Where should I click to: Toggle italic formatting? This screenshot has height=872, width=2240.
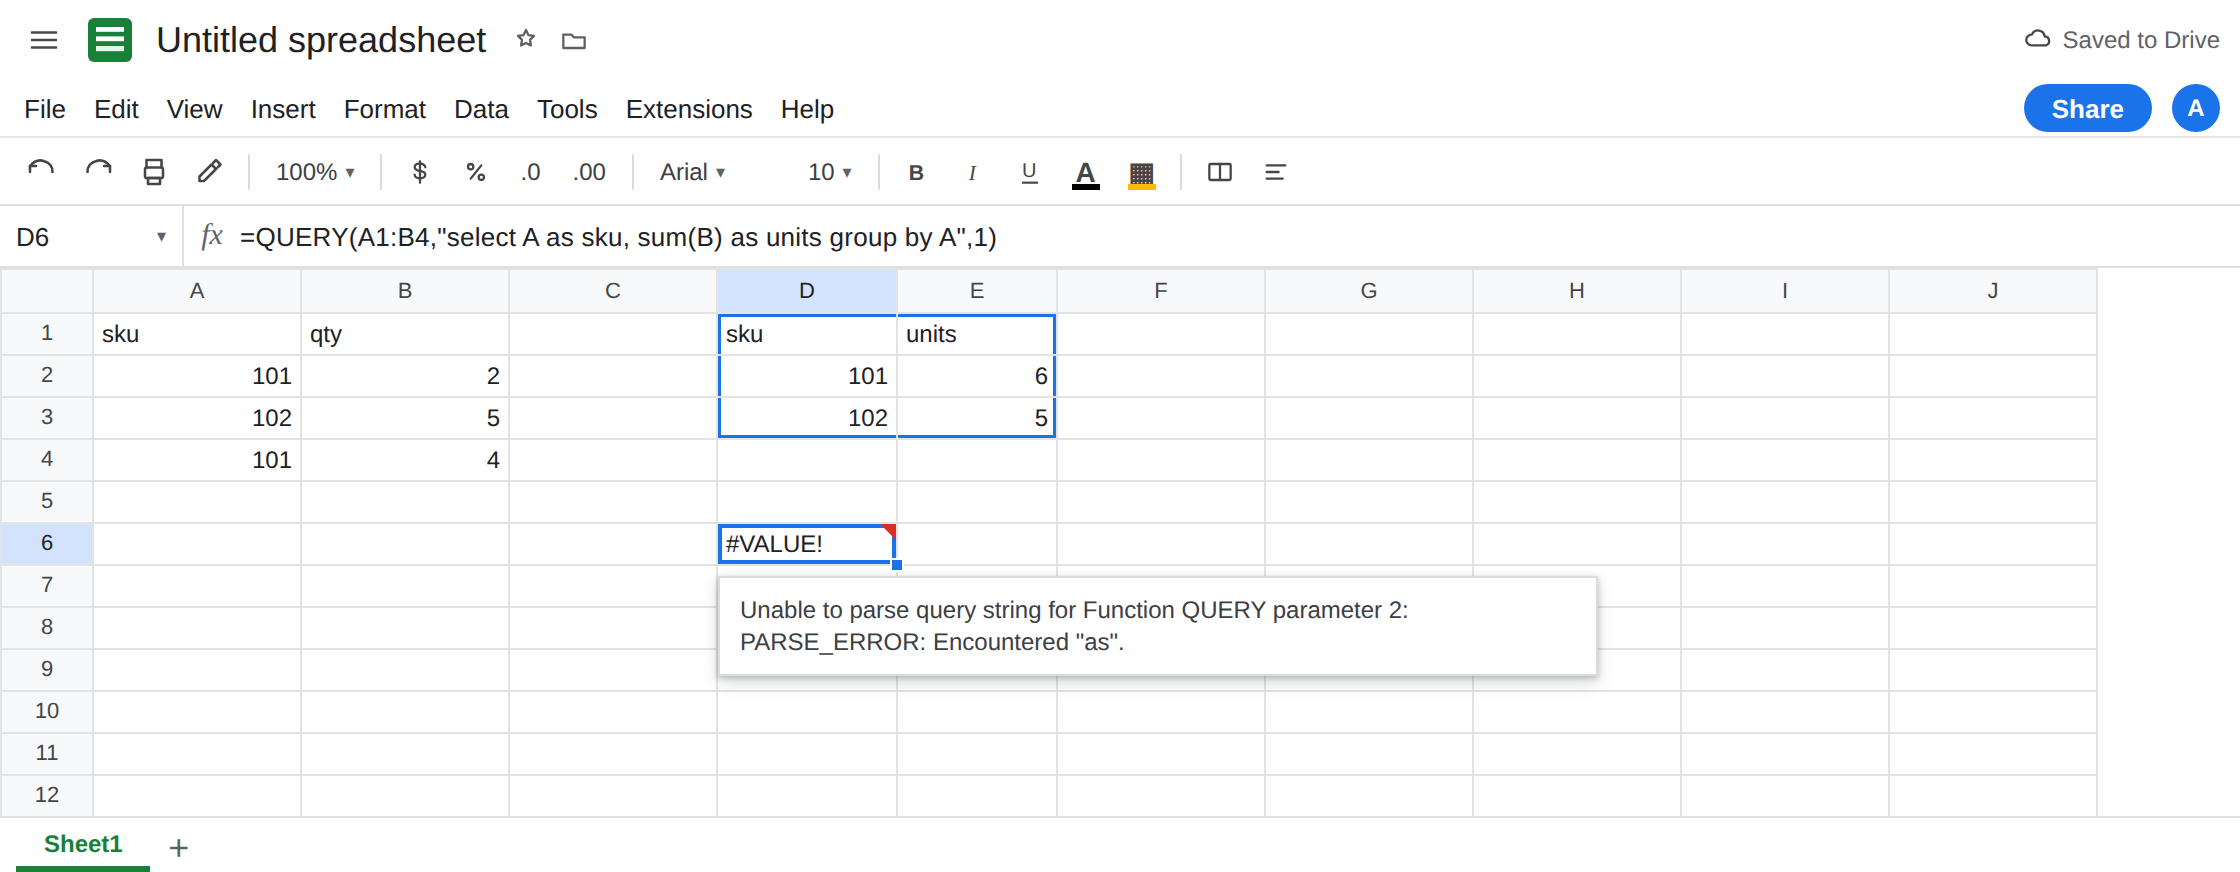[x=972, y=172]
